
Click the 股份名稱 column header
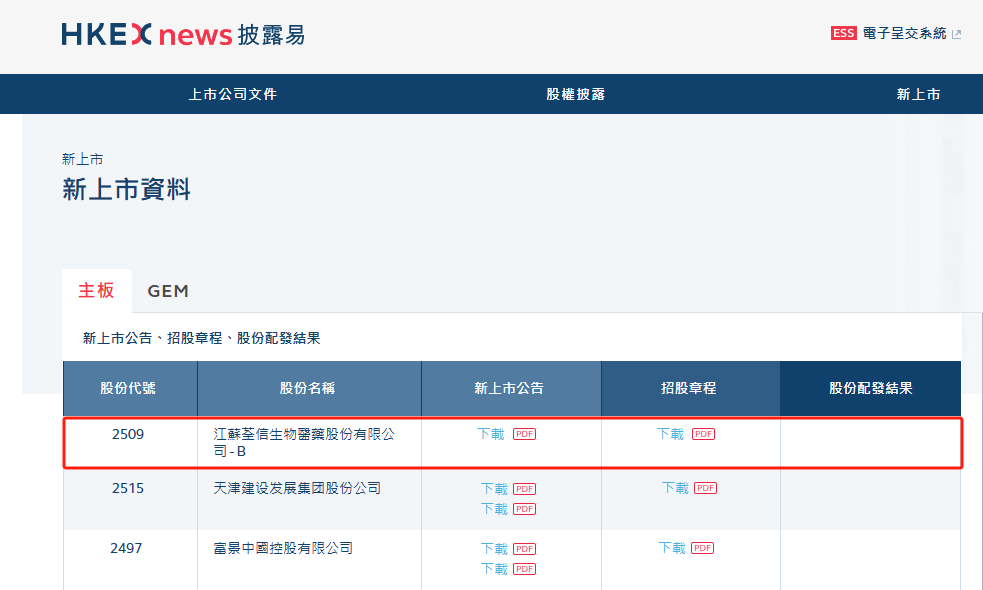[309, 388]
